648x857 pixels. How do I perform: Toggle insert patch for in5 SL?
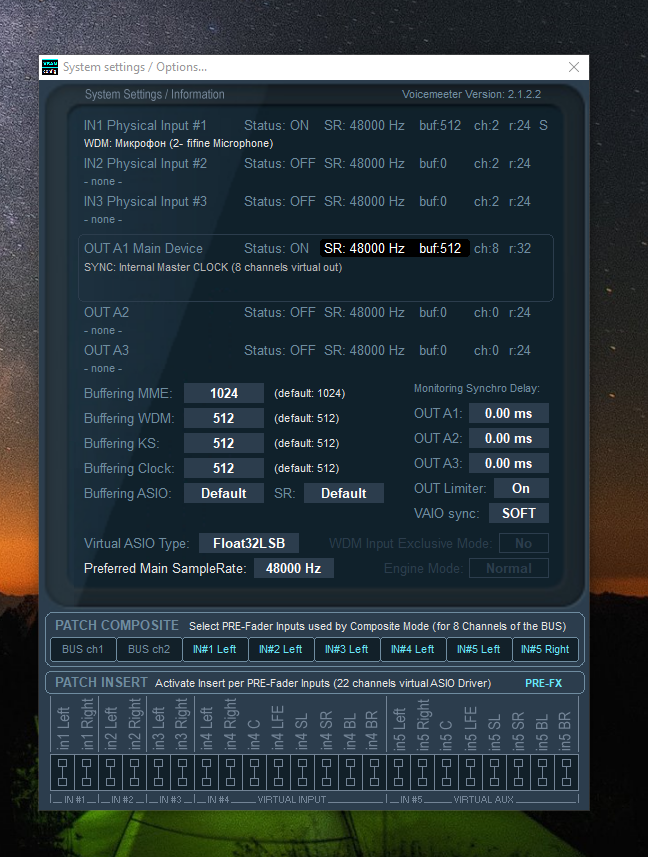(495, 772)
